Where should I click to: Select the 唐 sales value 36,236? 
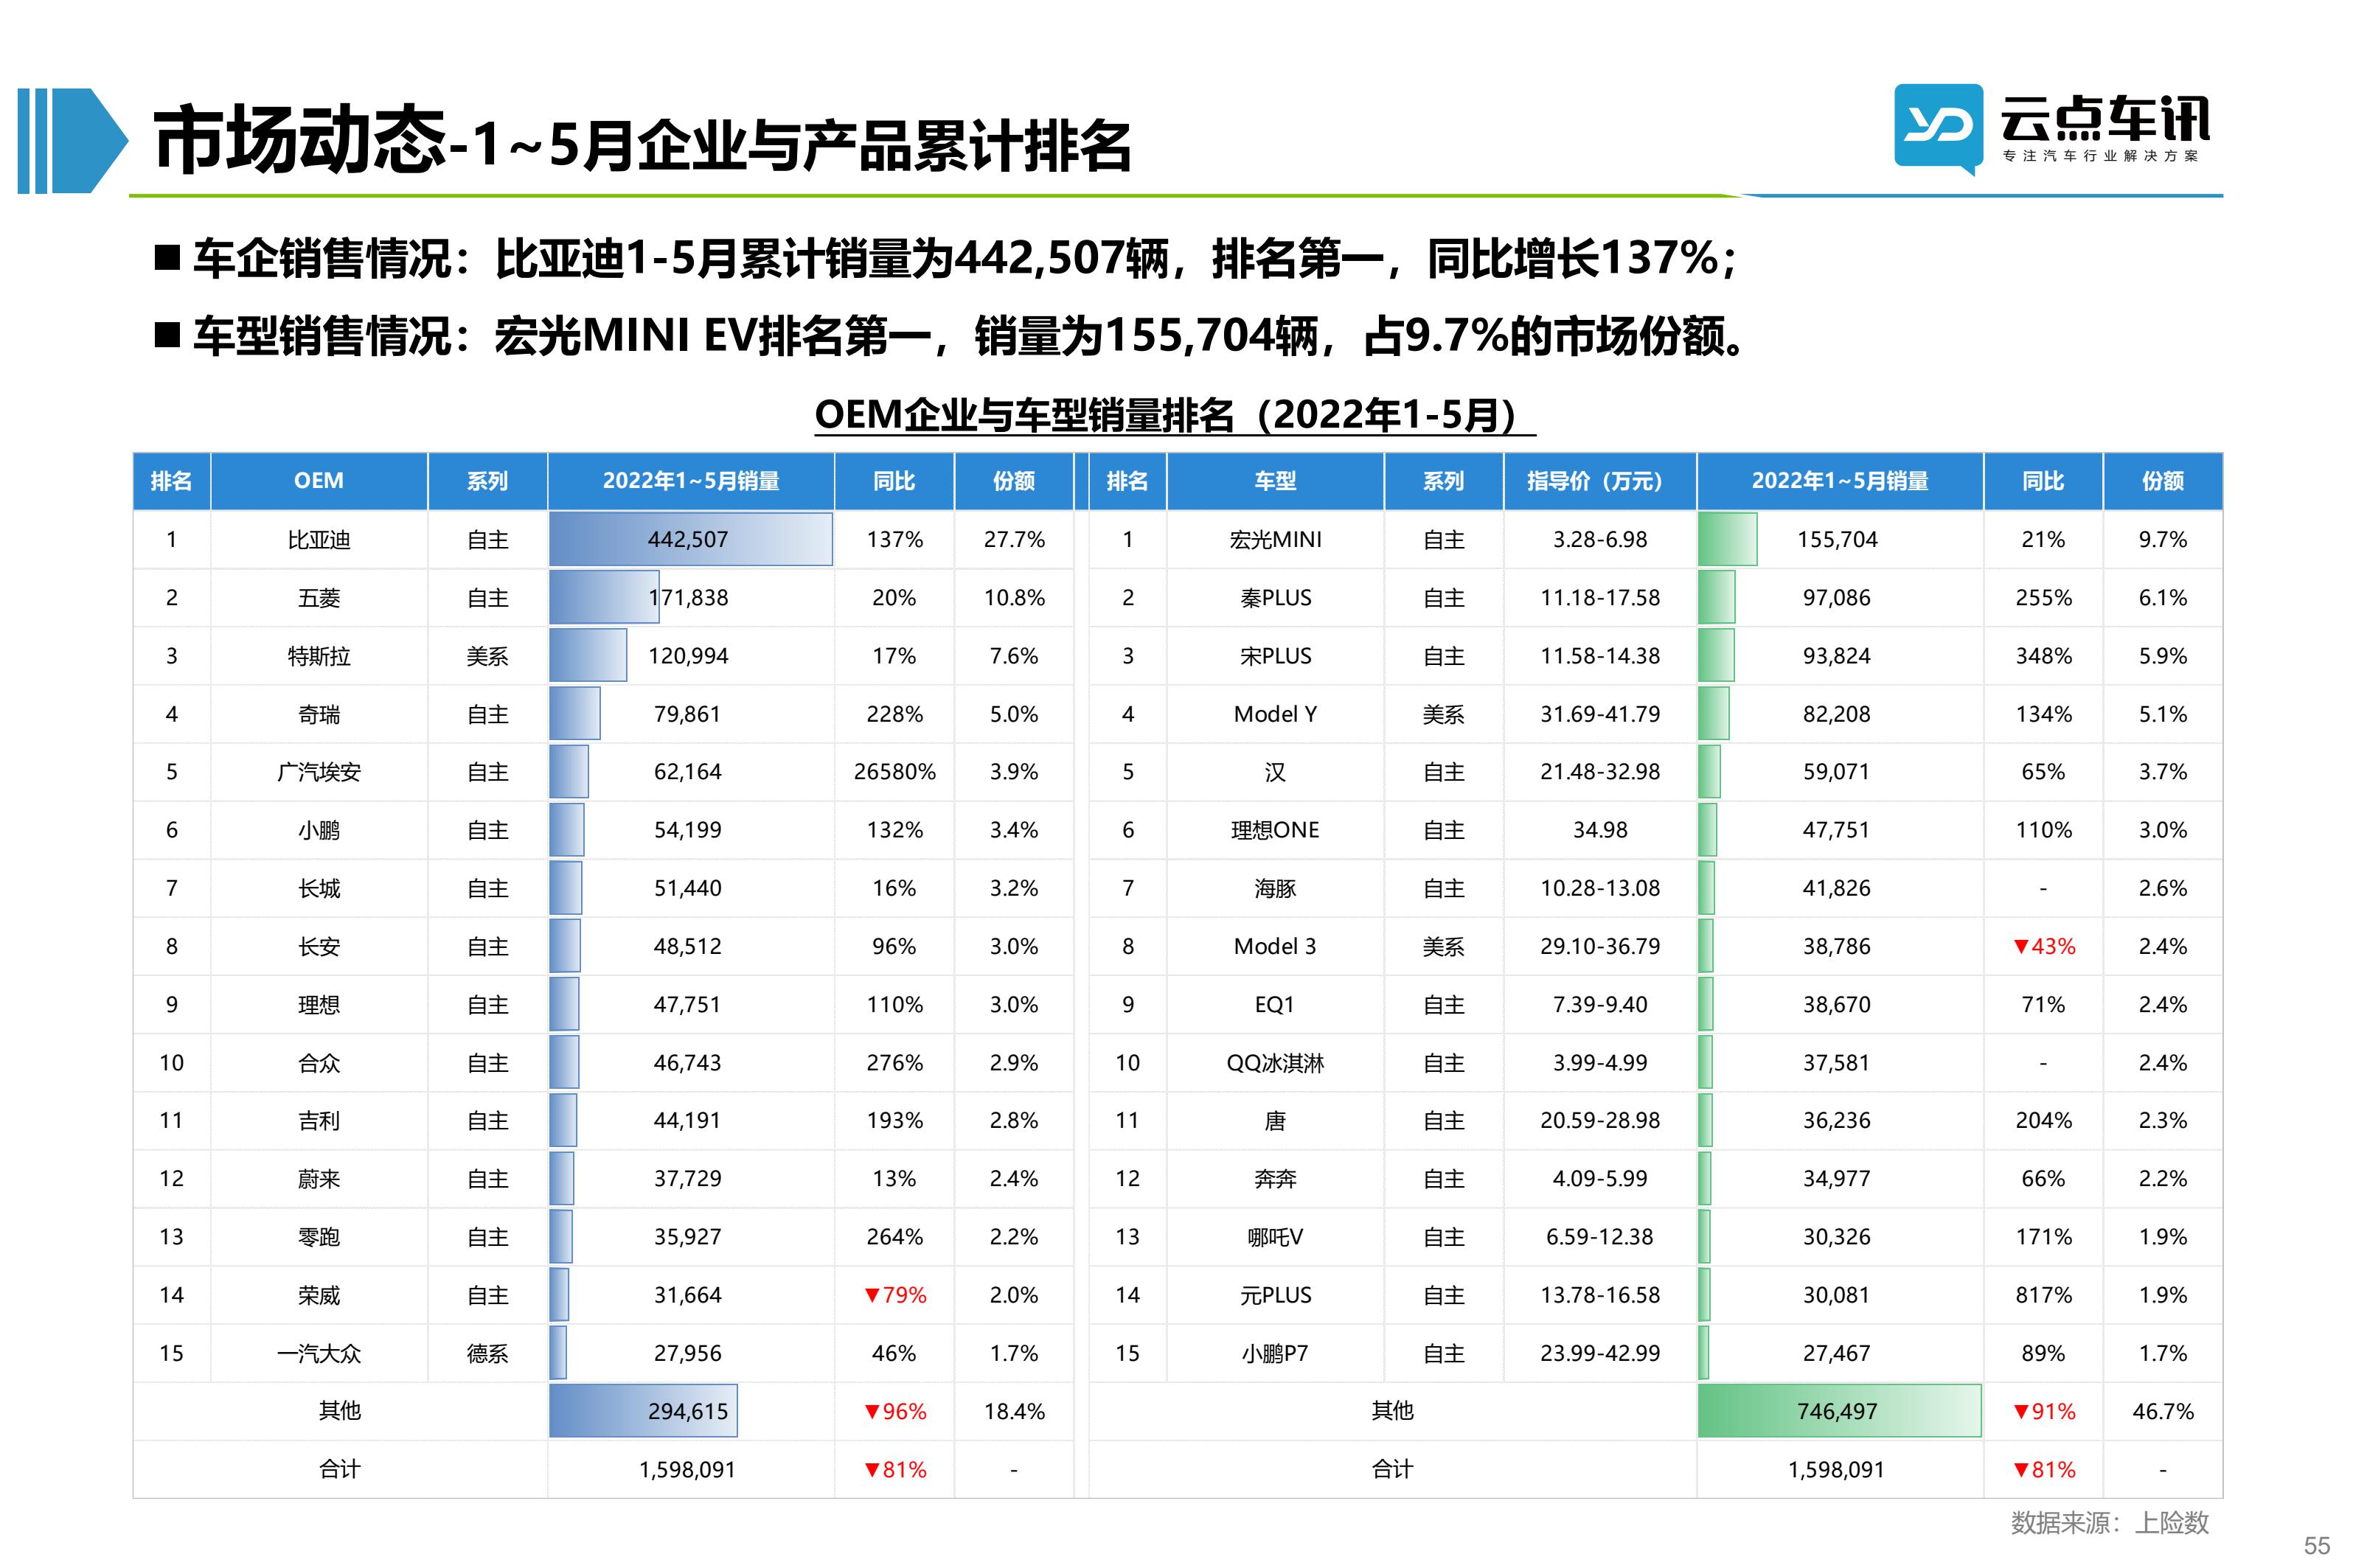point(1836,1121)
